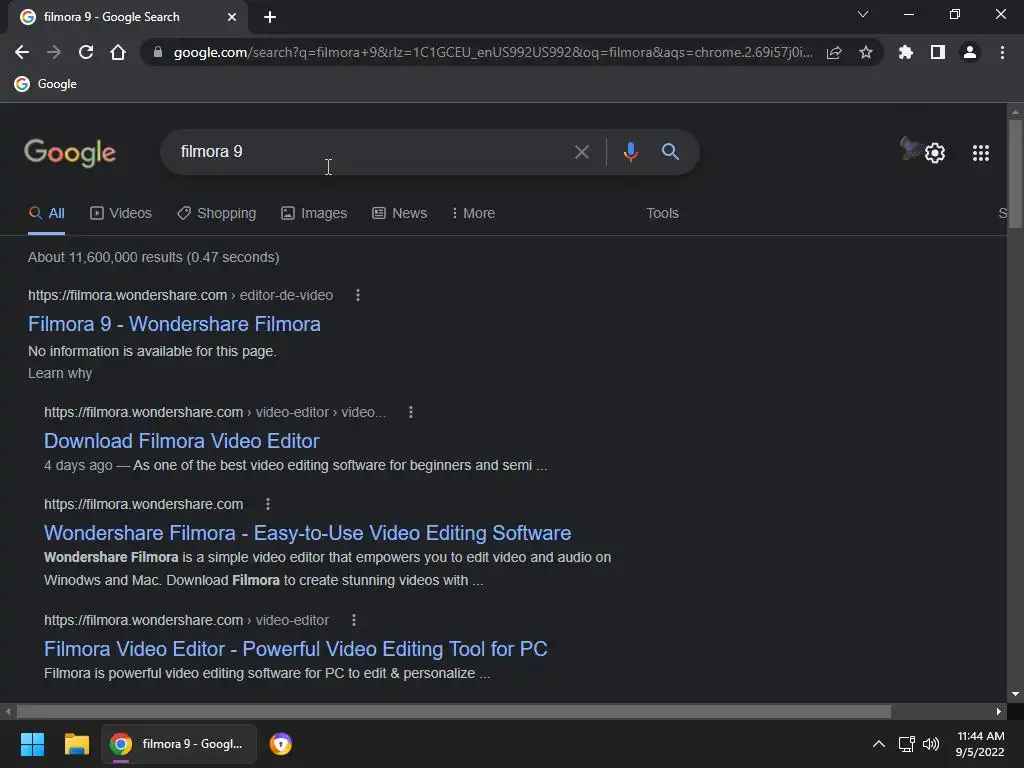Image resolution: width=1024 pixels, height=768 pixels.
Task: Open Chrome's three-dot menu
Action: [1002, 52]
